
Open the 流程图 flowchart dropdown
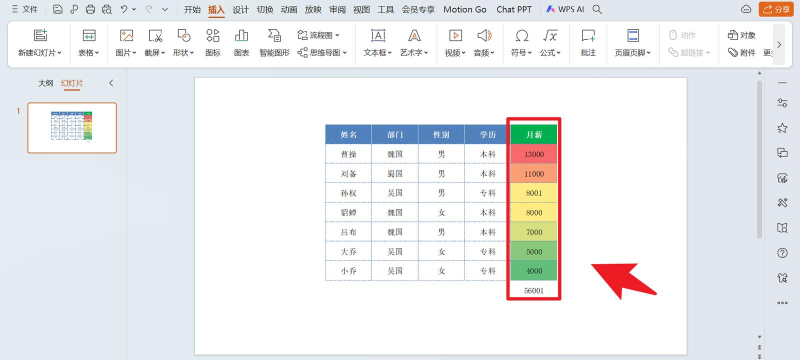(x=318, y=35)
